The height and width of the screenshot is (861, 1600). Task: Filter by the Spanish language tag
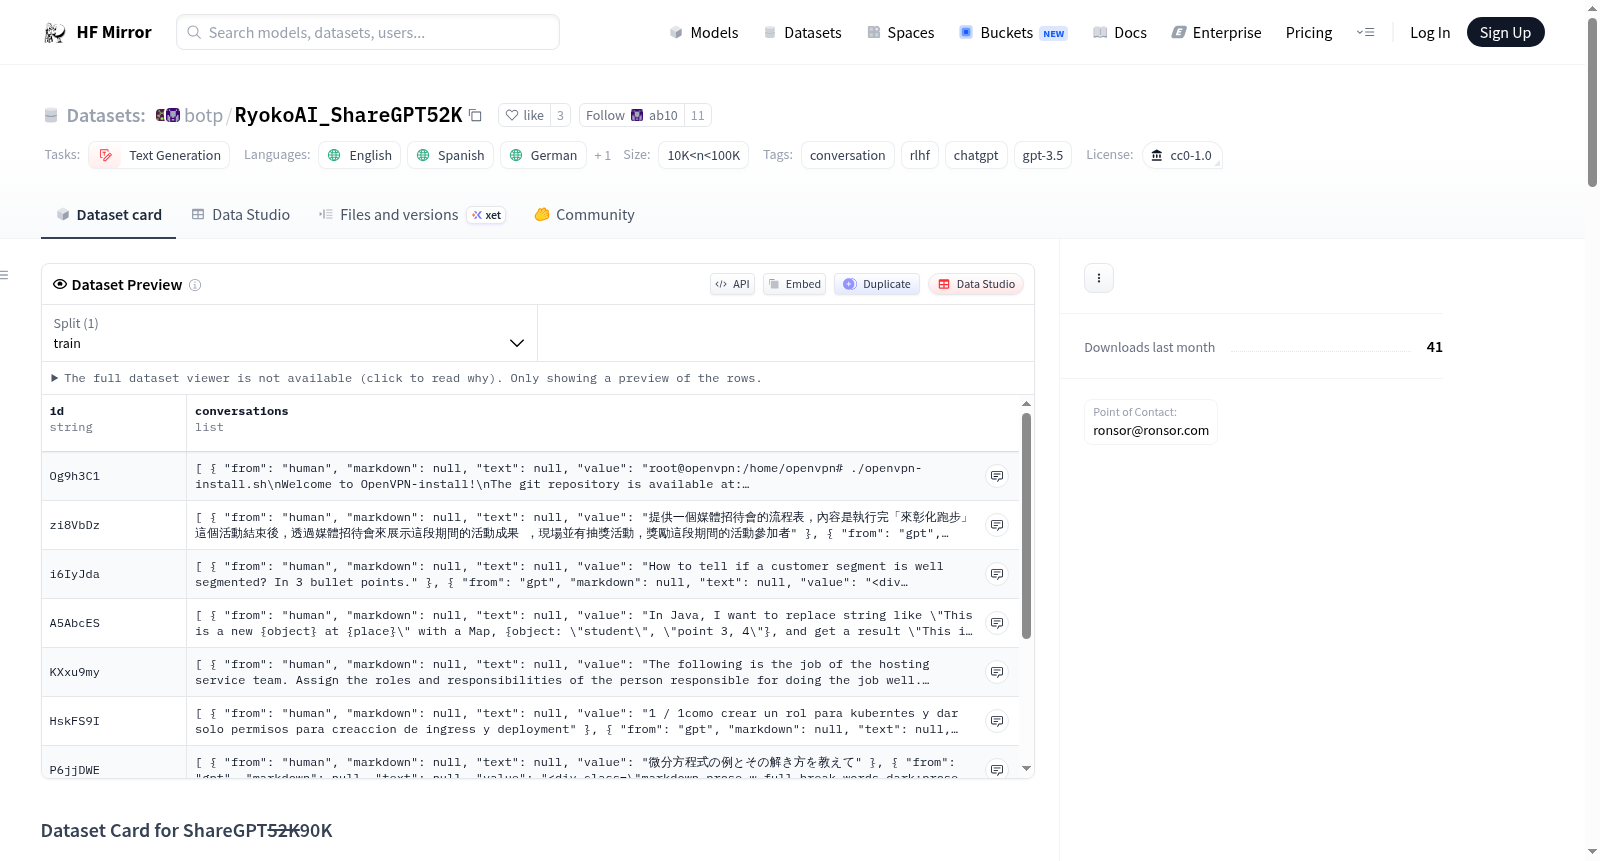click(x=450, y=156)
